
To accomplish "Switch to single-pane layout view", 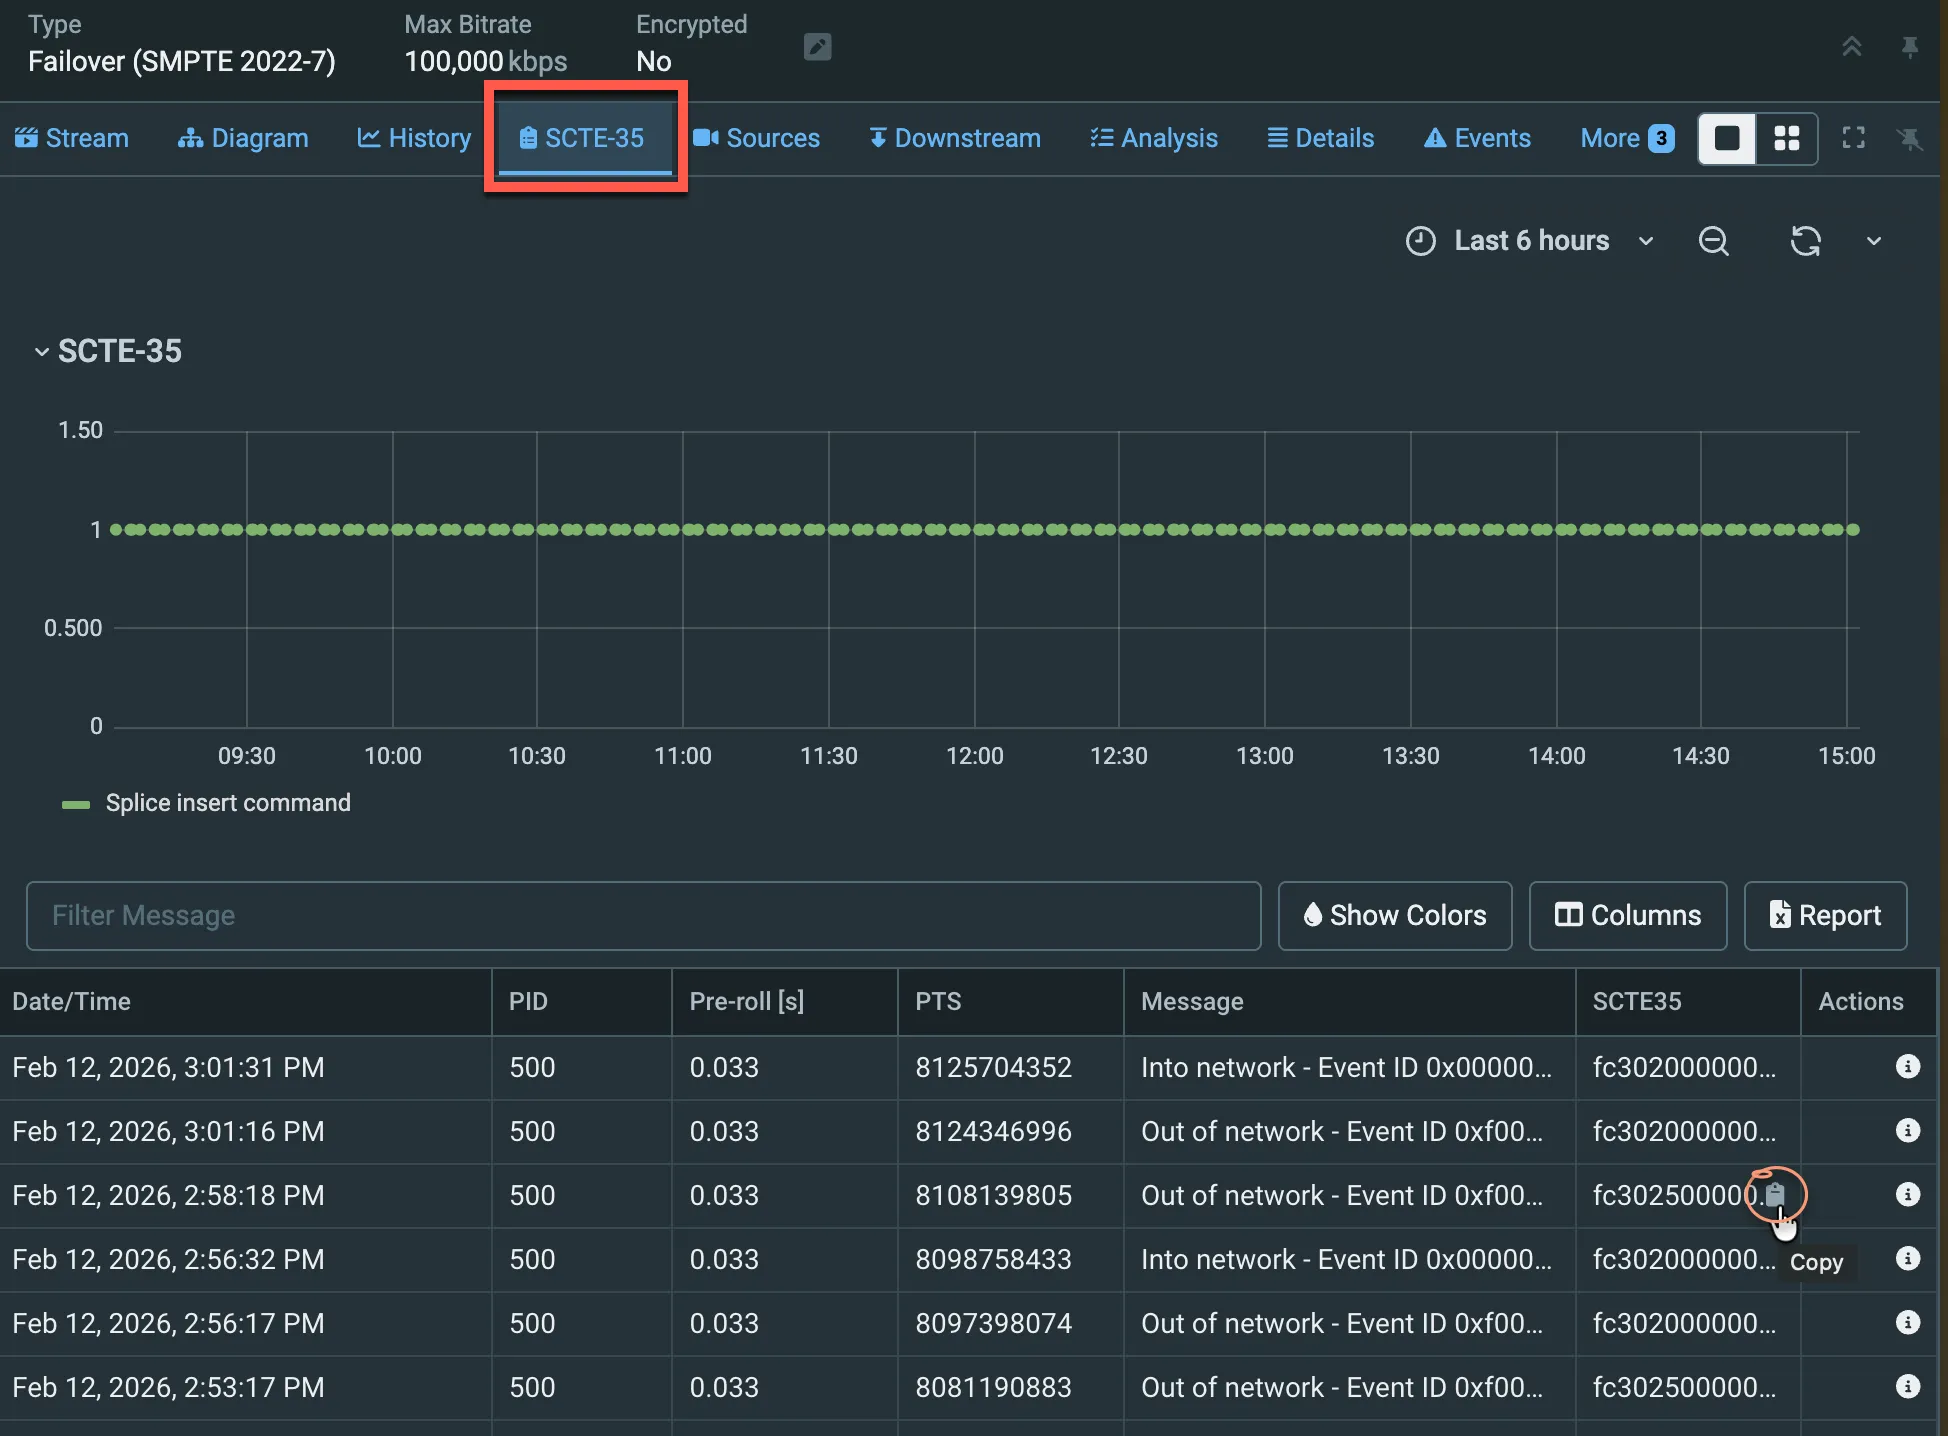I will [x=1727, y=138].
